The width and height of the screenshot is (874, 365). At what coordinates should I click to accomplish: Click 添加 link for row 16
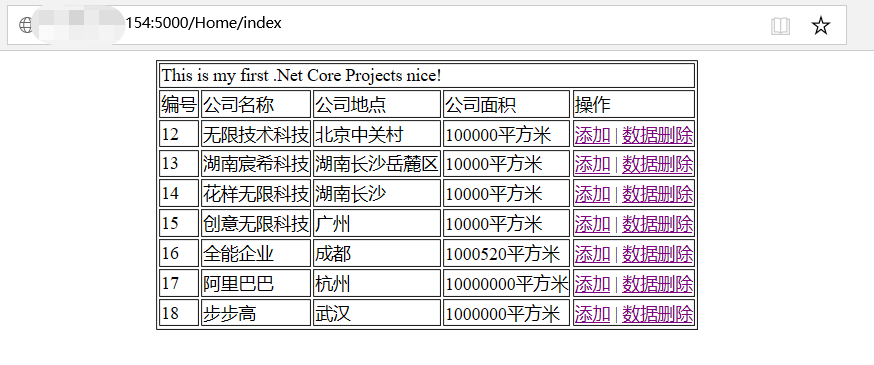[x=592, y=255]
